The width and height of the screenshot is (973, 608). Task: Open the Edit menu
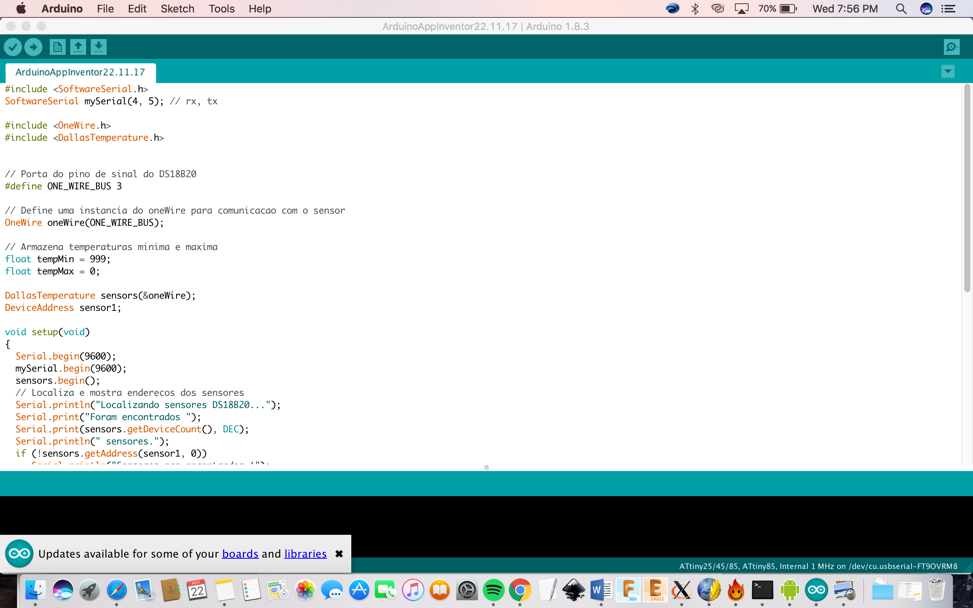pyautogui.click(x=137, y=9)
